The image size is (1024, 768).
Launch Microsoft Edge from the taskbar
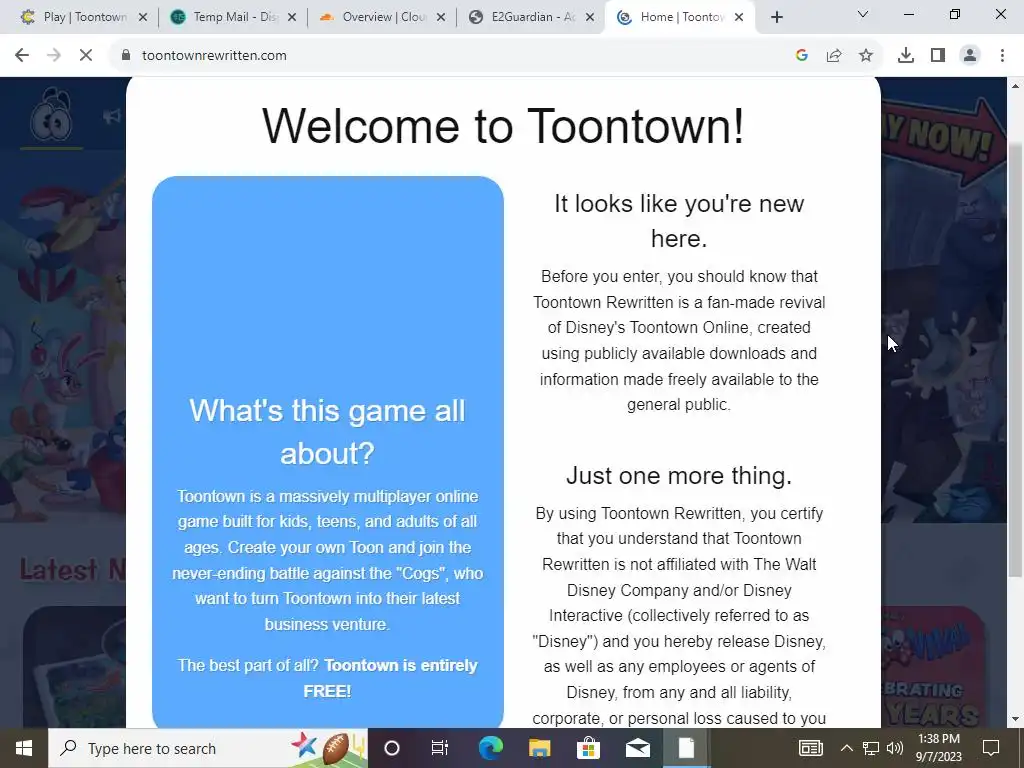[490, 748]
